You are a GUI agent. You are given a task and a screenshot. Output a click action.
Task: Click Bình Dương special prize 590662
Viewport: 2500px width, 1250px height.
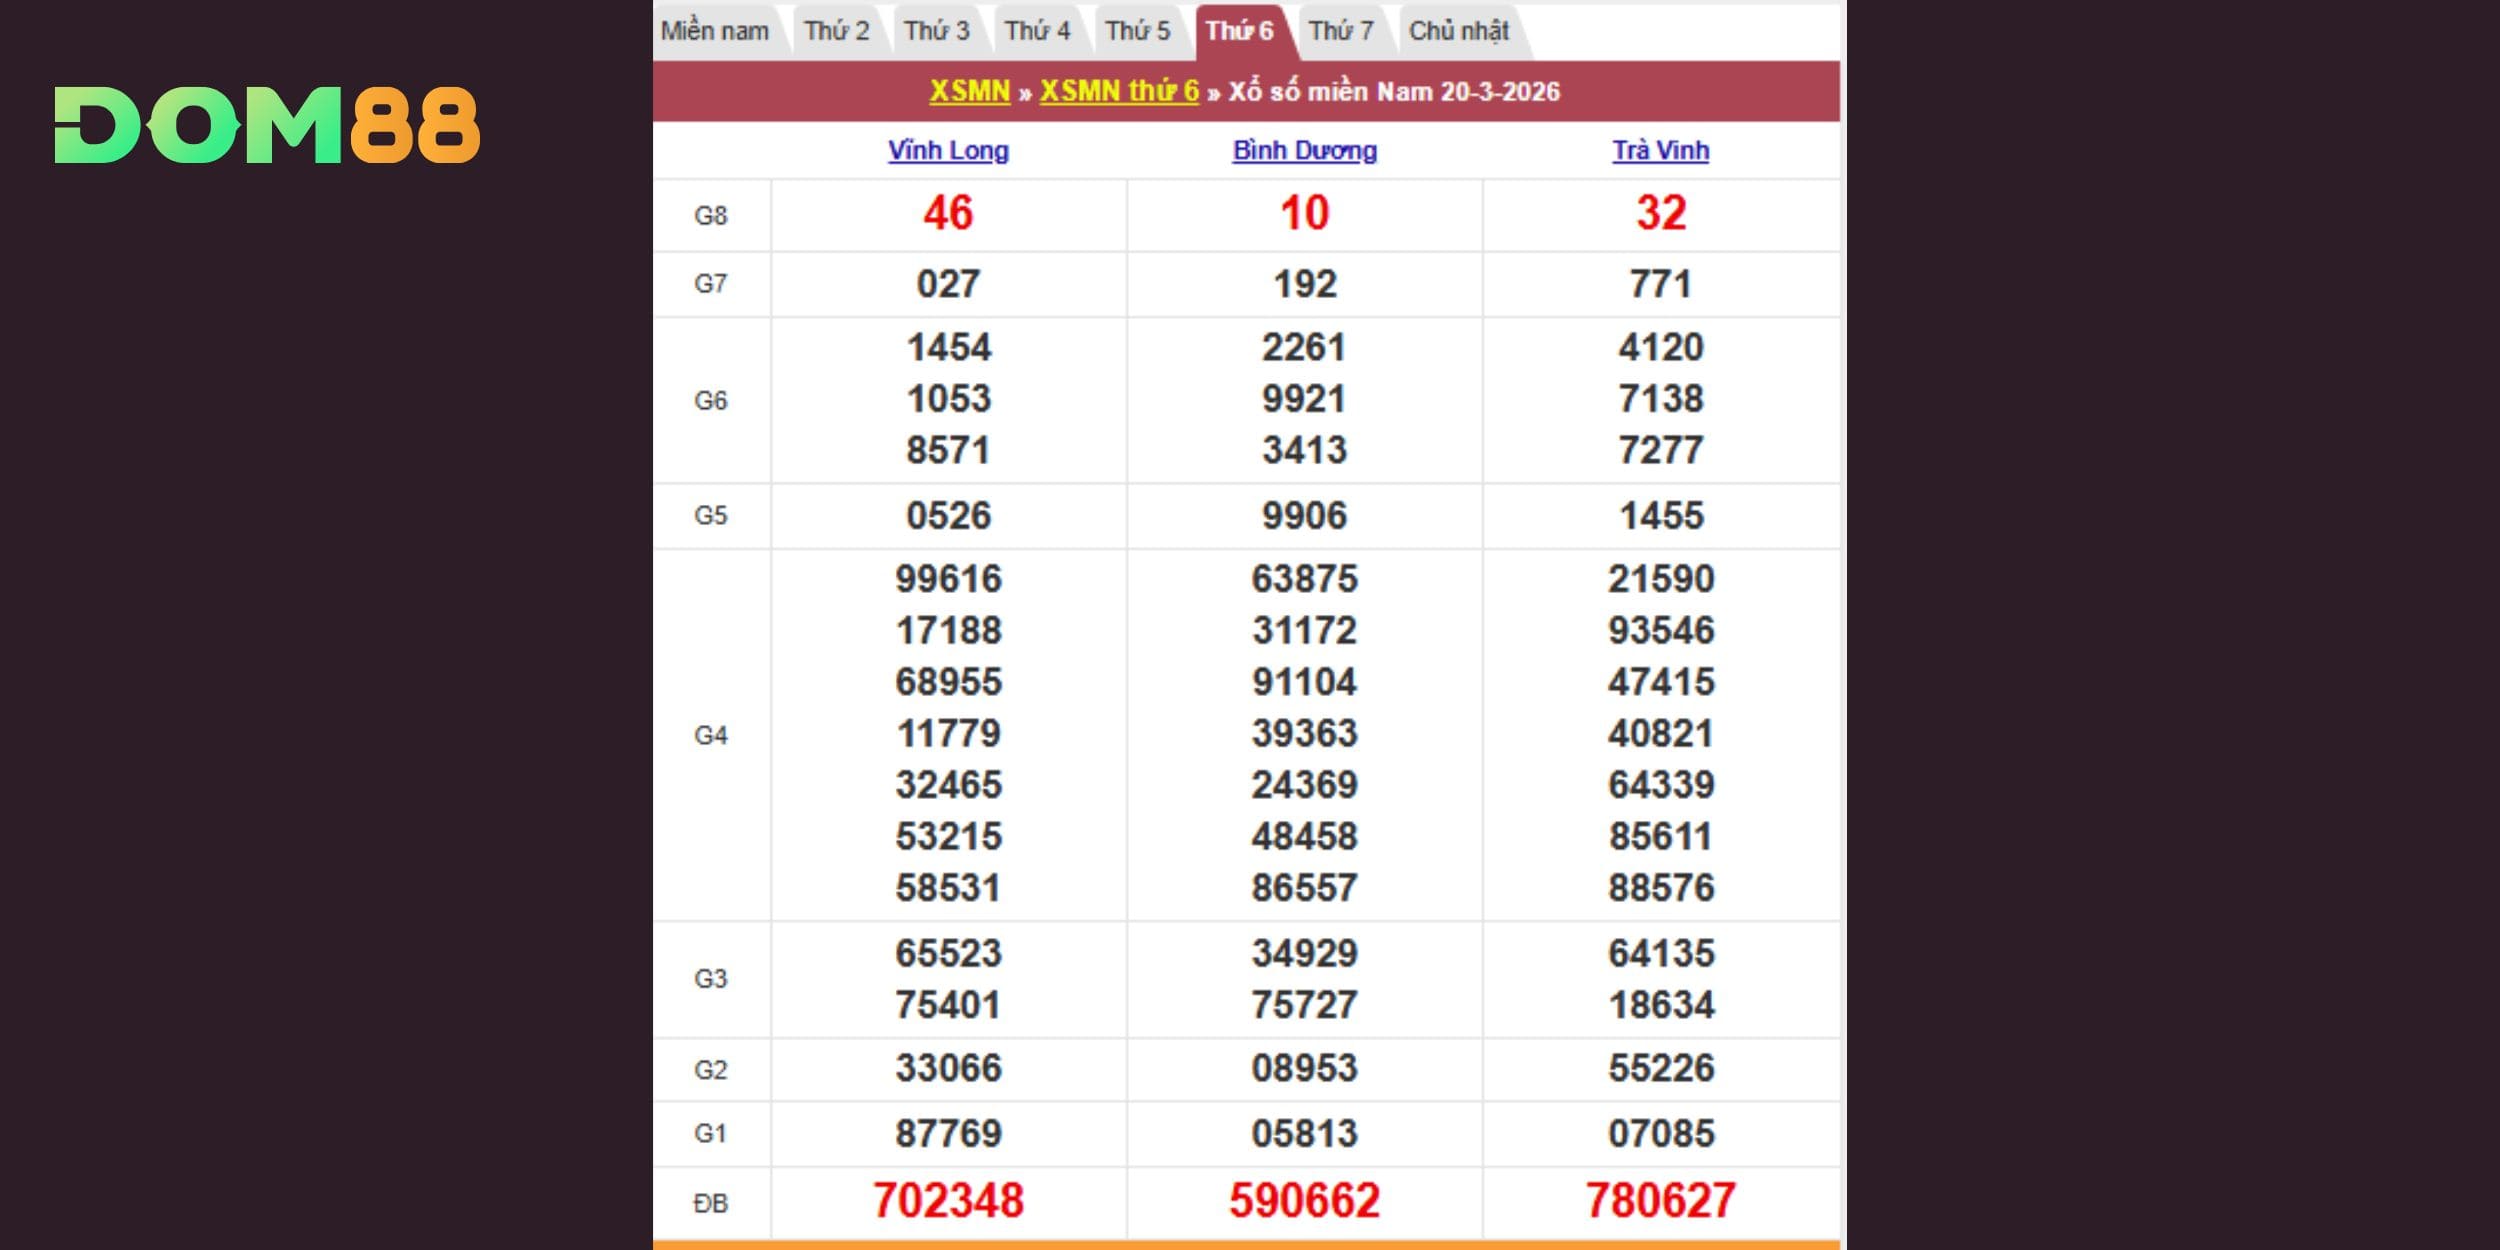pyautogui.click(x=1304, y=1200)
